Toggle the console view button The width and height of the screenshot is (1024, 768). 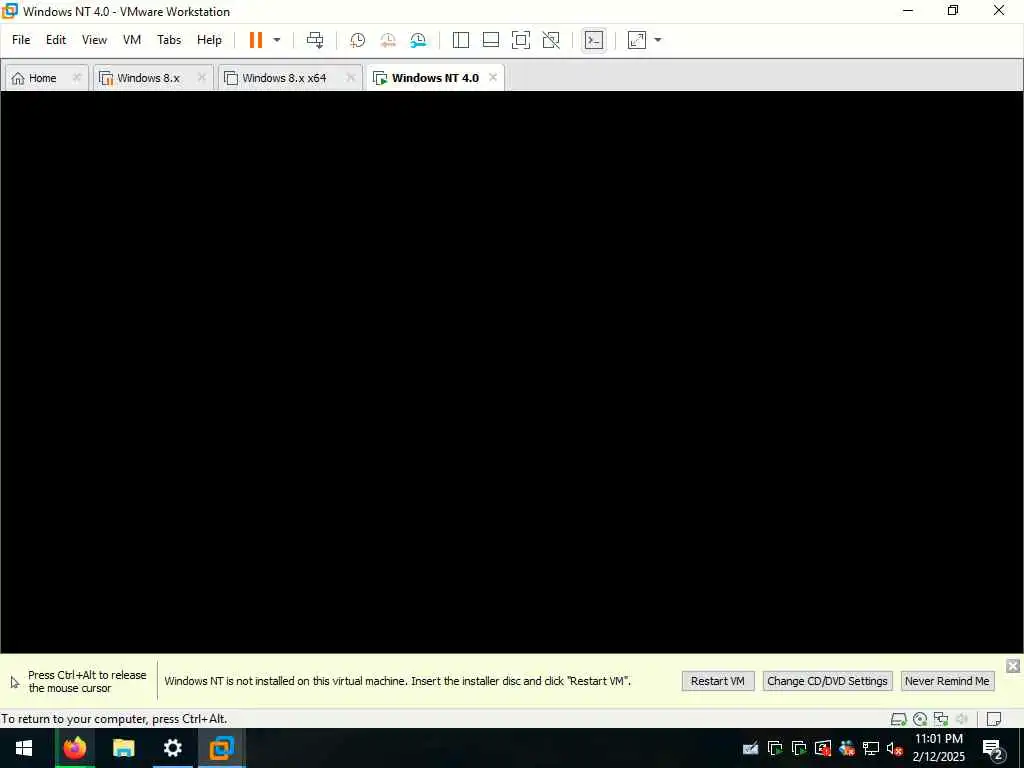click(x=594, y=40)
